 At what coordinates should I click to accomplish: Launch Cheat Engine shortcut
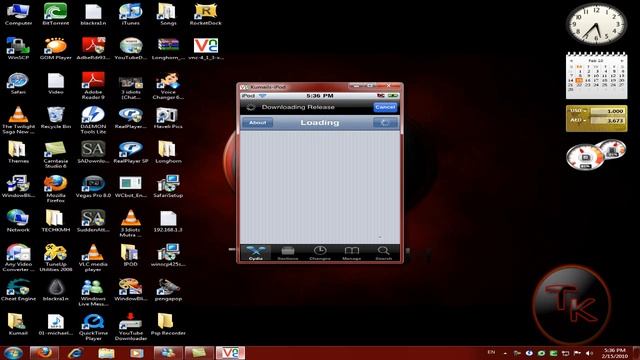[18, 289]
